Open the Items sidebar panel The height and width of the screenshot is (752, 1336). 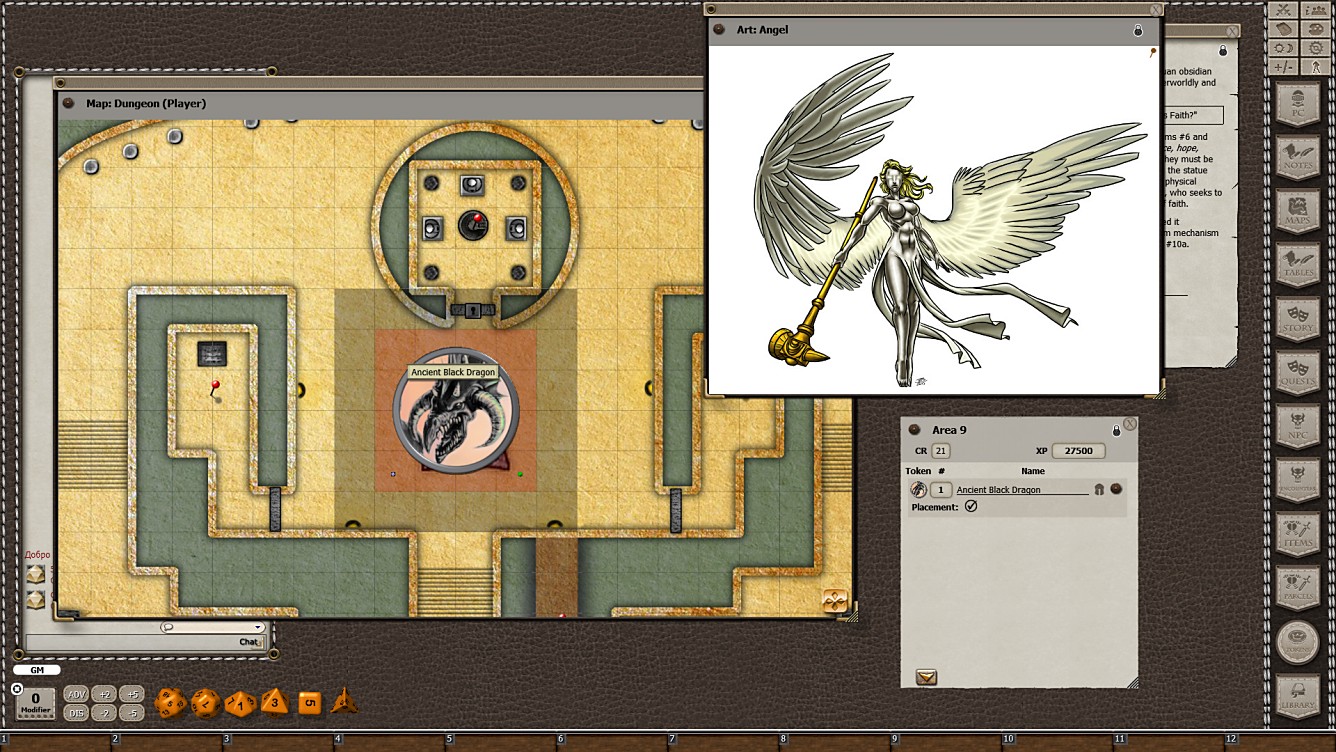click(x=1298, y=534)
